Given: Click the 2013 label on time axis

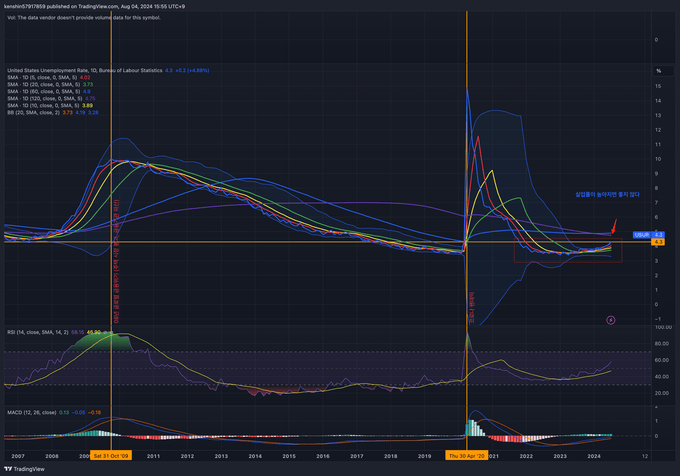Looking at the screenshot, I should [221, 456].
